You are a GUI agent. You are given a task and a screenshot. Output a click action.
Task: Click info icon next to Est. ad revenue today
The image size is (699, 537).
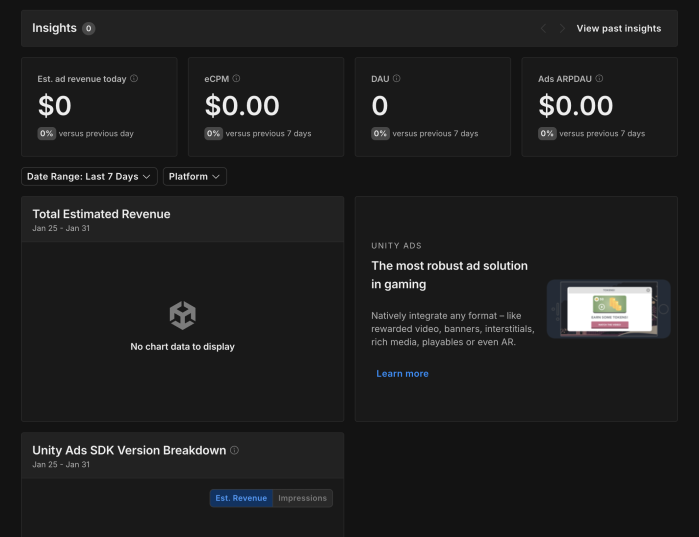[x=134, y=78]
